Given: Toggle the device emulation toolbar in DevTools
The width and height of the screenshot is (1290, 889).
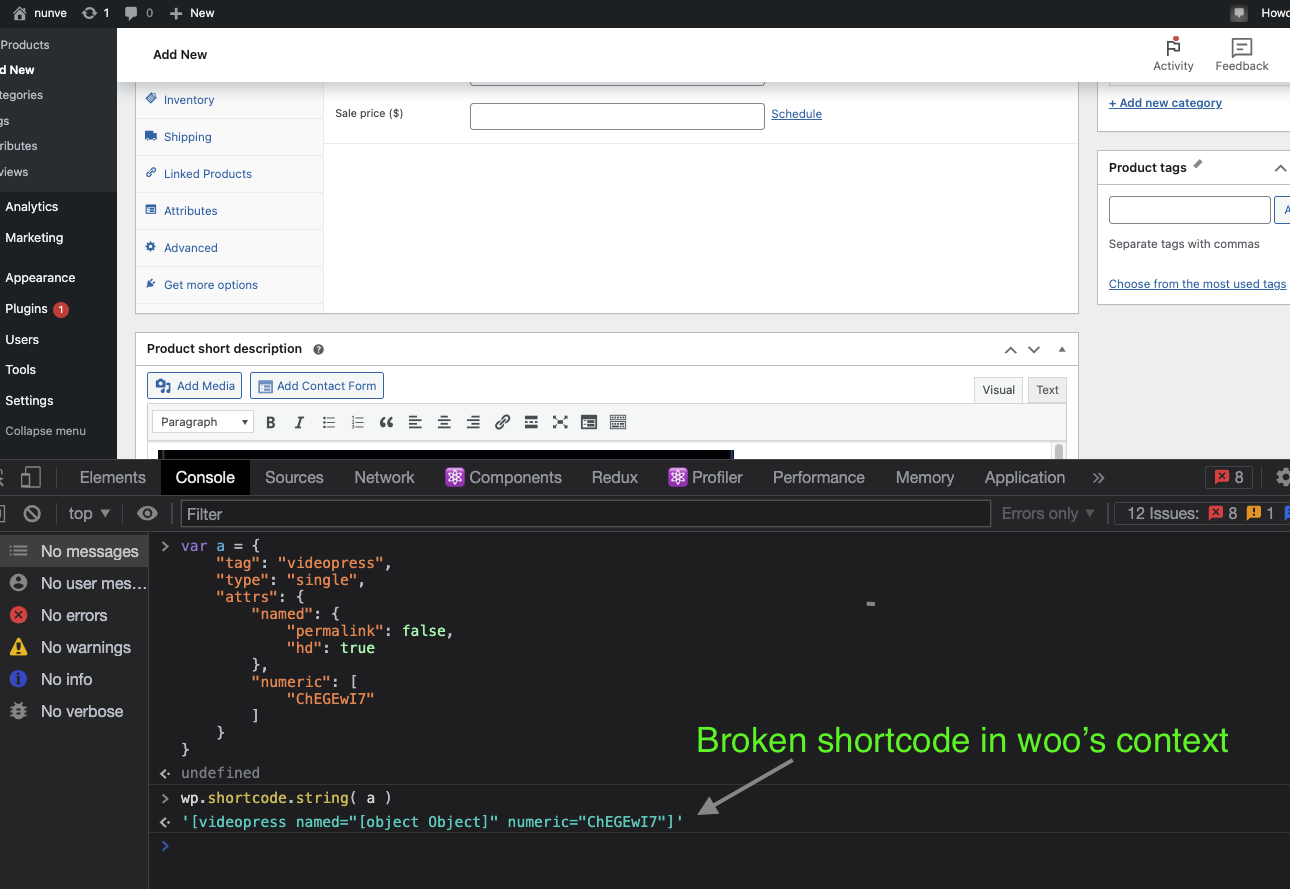Looking at the screenshot, I should pos(31,477).
